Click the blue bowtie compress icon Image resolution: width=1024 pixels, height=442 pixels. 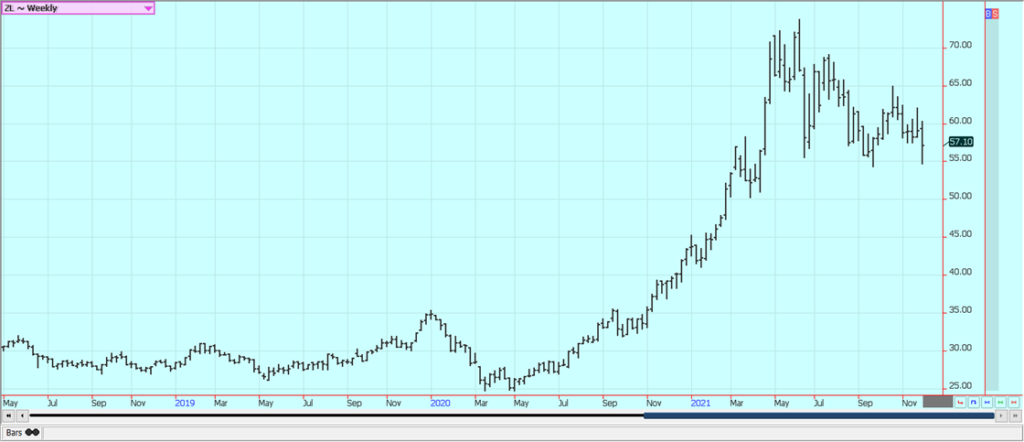pos(987,402)
